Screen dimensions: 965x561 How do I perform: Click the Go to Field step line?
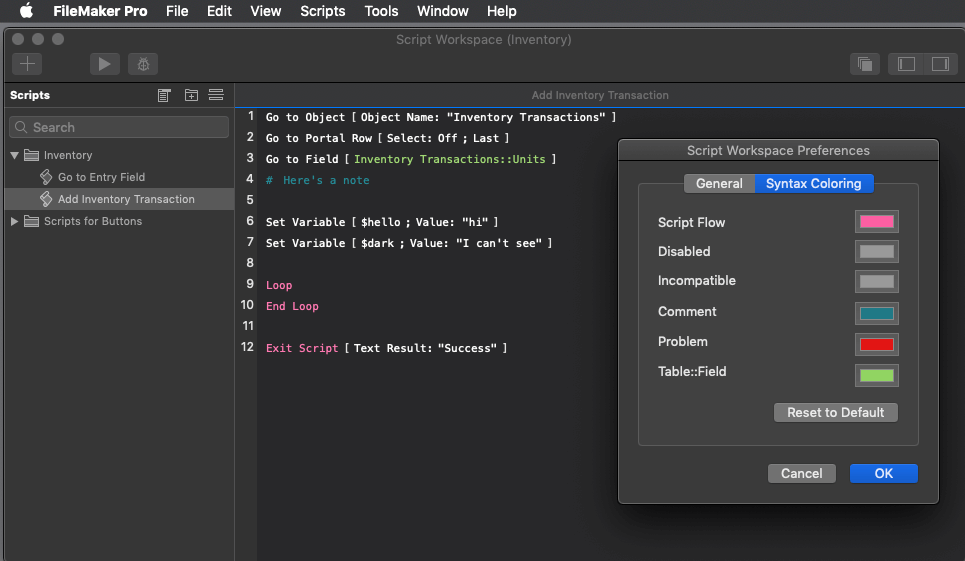[410, 159]
